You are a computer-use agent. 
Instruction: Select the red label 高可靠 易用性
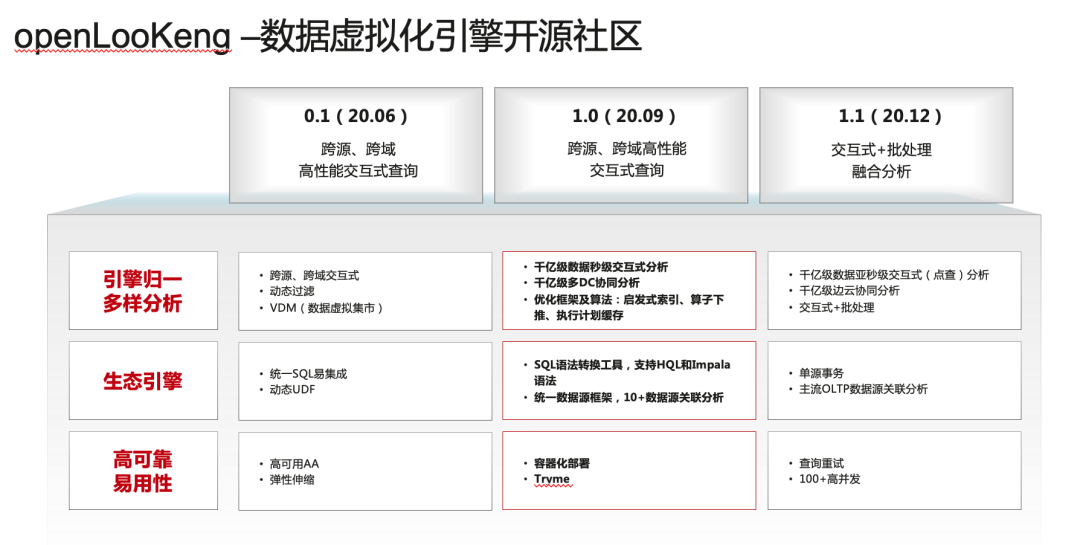coord(143,471)
